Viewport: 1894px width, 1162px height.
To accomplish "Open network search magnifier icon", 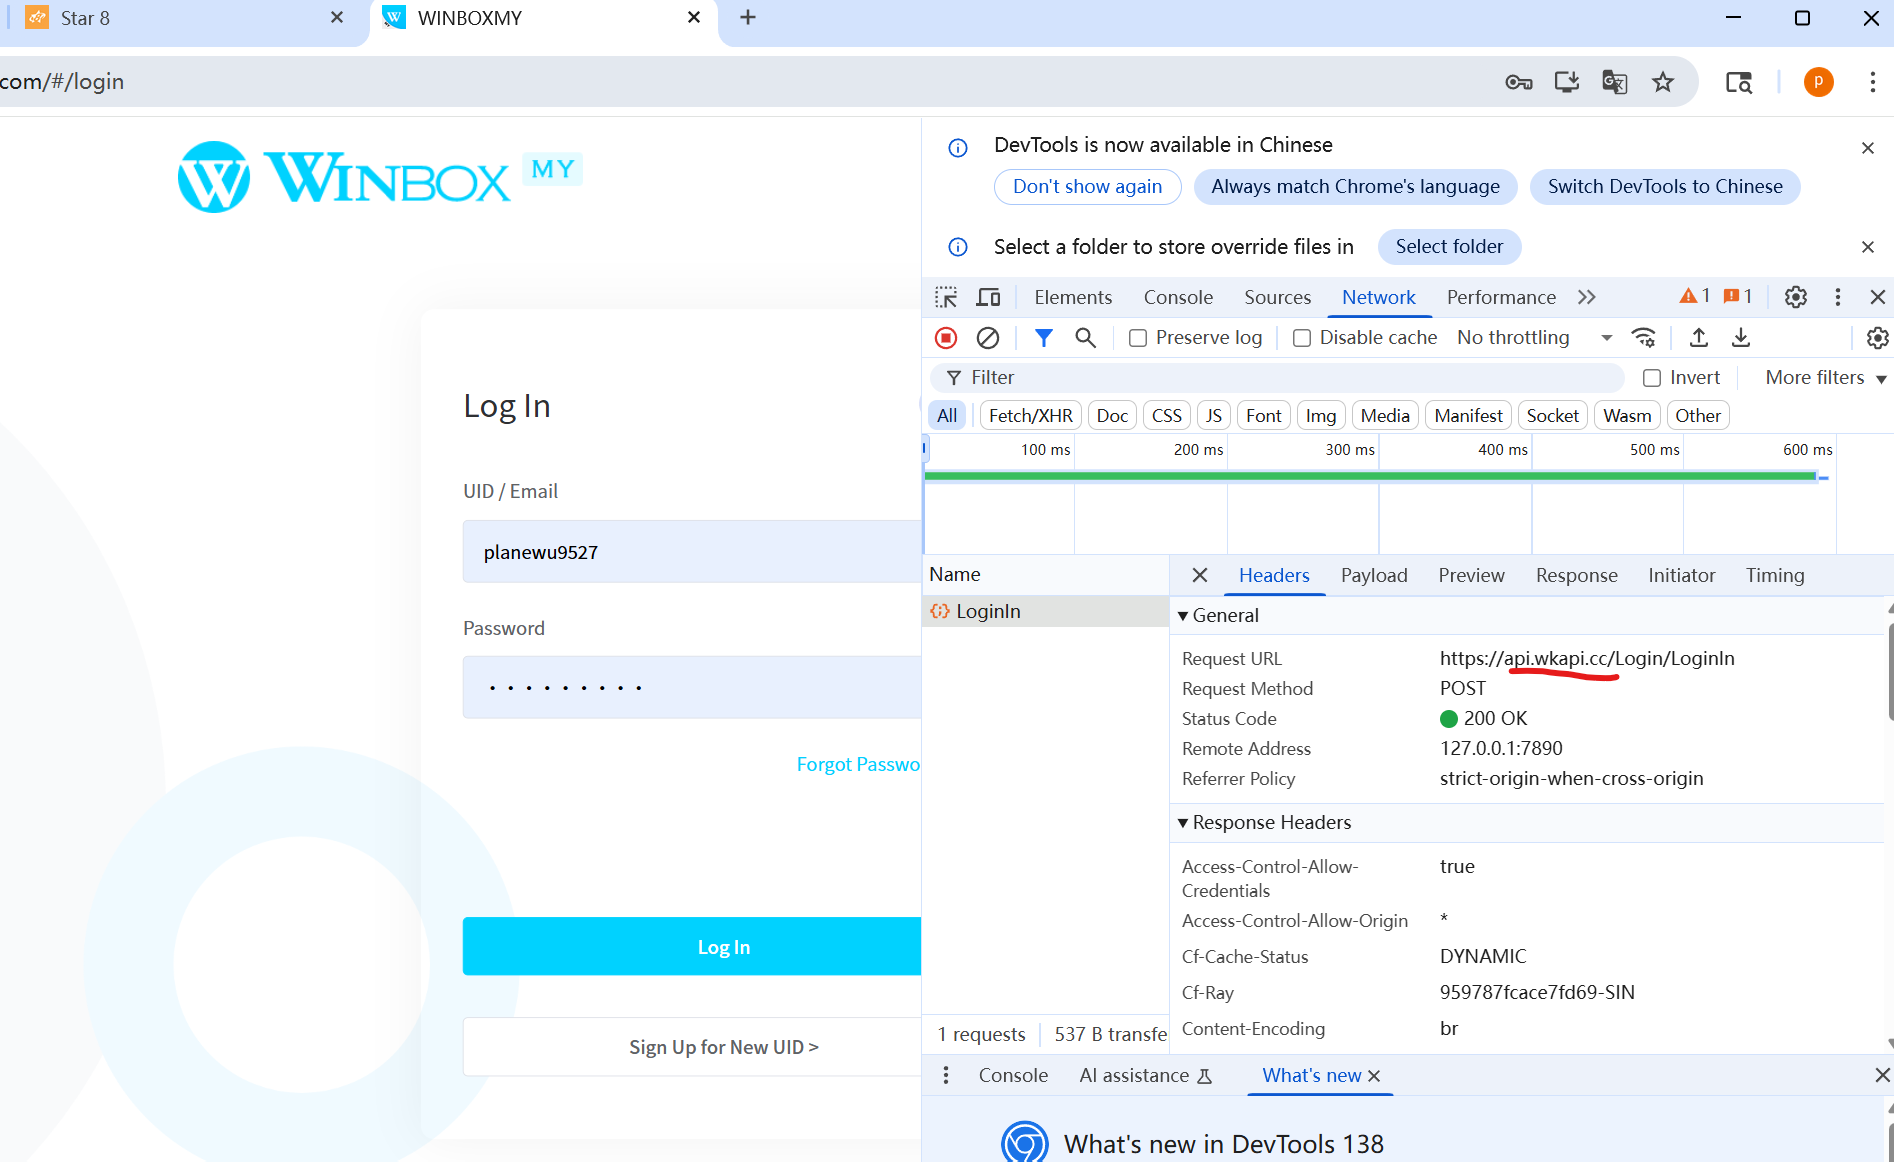I will [1085, 338].
